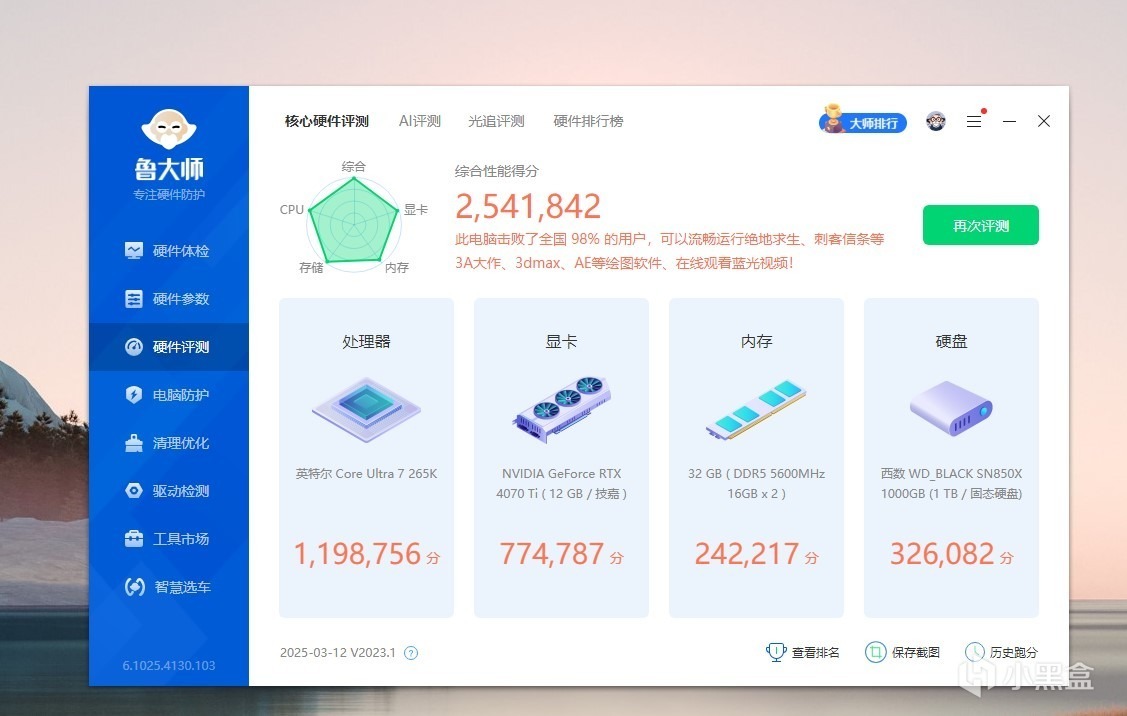Open 硬件参数 menu entry
Viewport: 1127px width, 716px height.
point(169,298)
